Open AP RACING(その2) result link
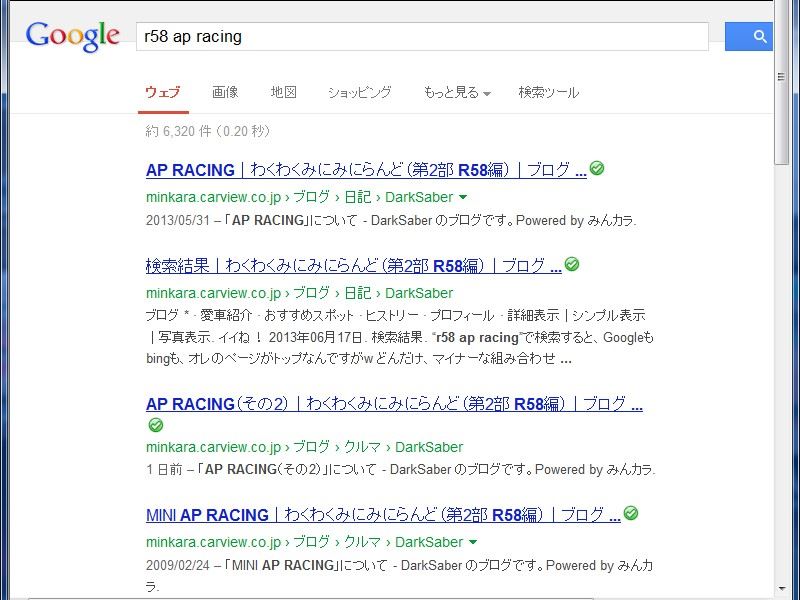 coord(394,404)
